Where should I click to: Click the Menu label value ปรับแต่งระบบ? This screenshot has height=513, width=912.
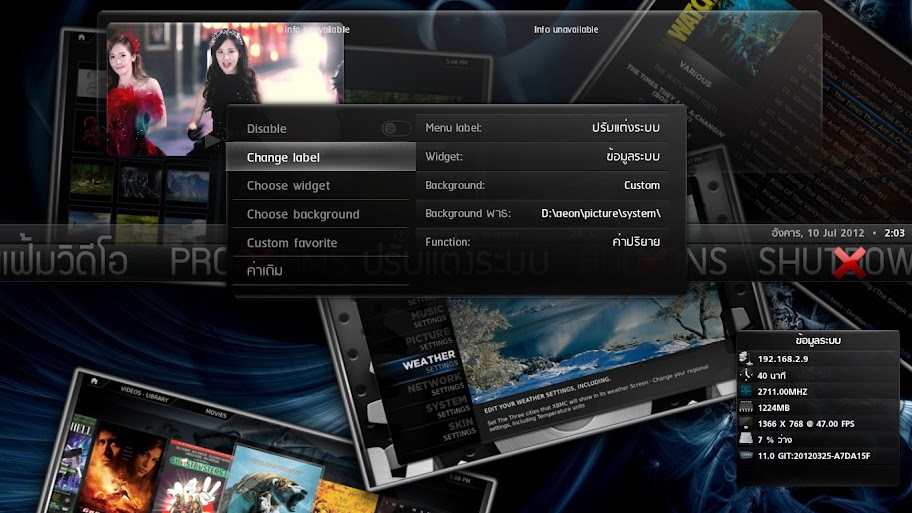(x=626, y=127)
